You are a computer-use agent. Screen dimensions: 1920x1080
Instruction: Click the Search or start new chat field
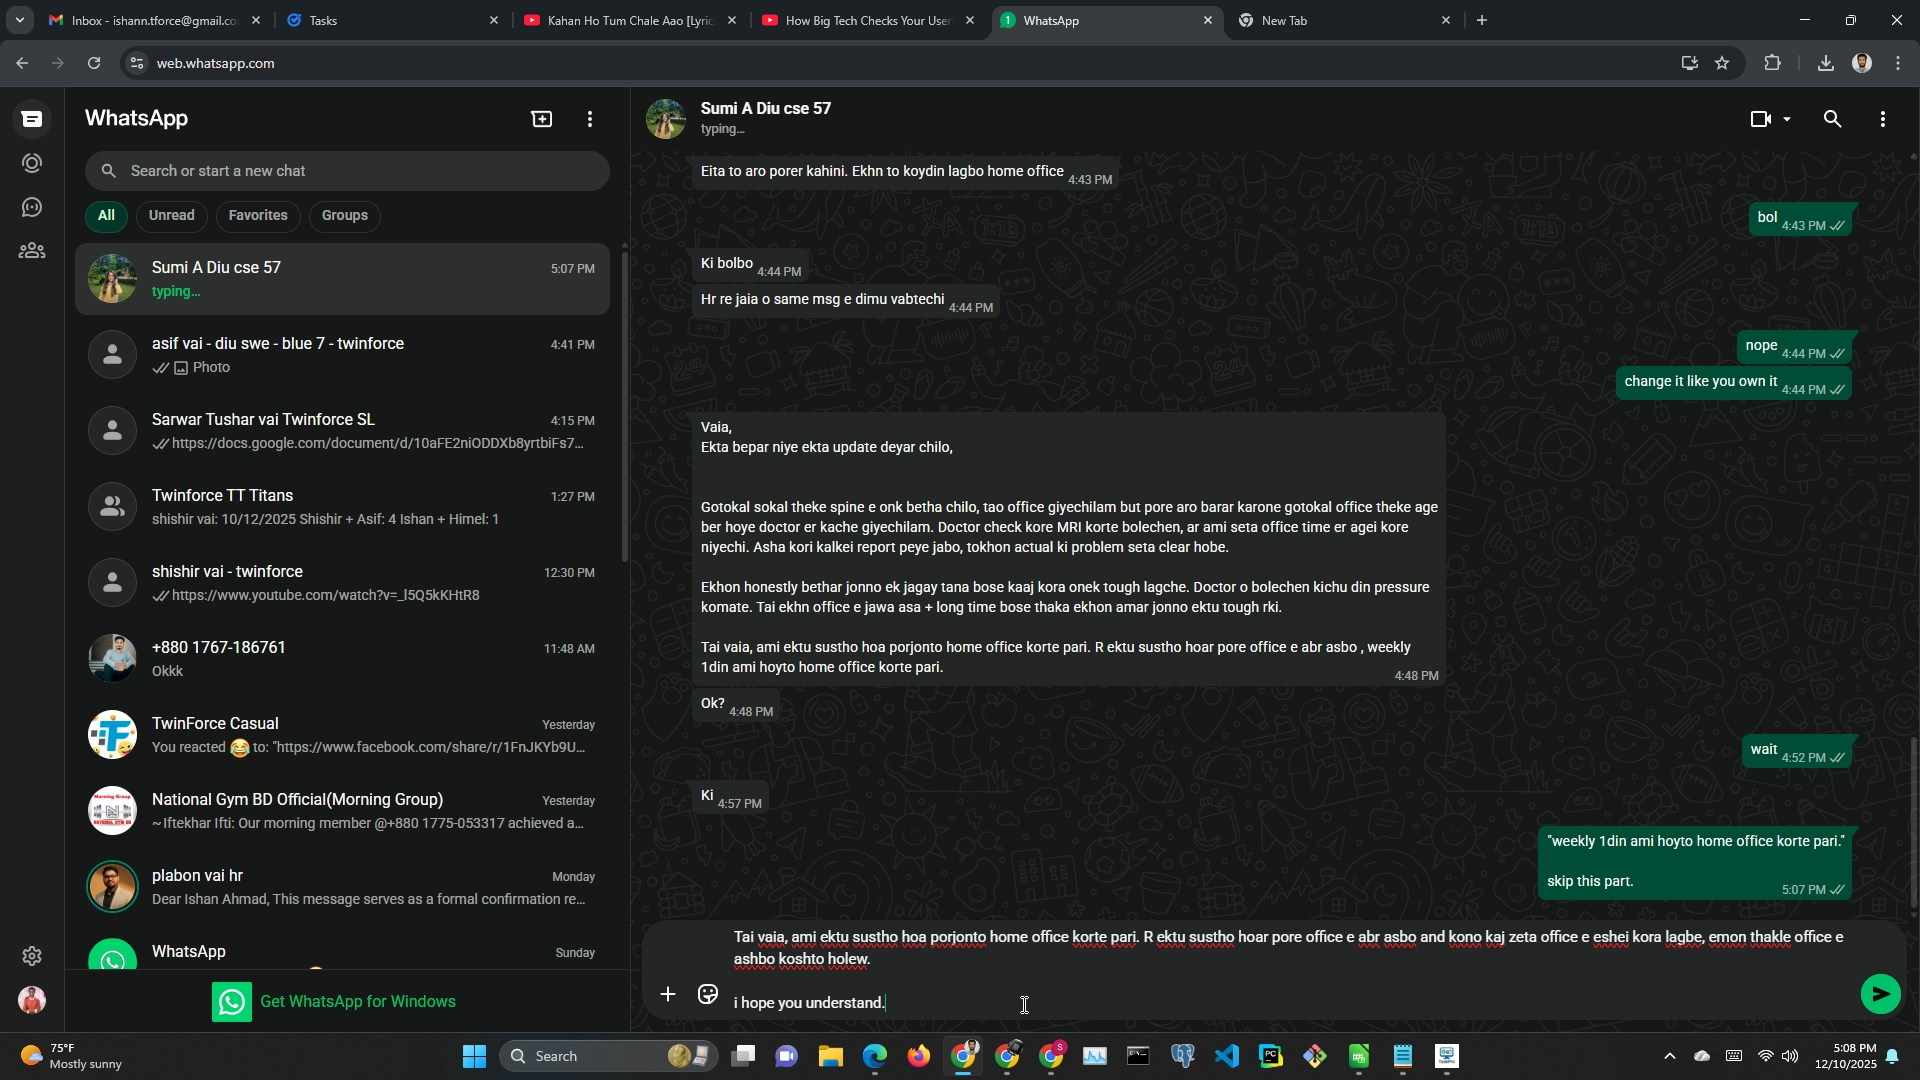(360, 171)
